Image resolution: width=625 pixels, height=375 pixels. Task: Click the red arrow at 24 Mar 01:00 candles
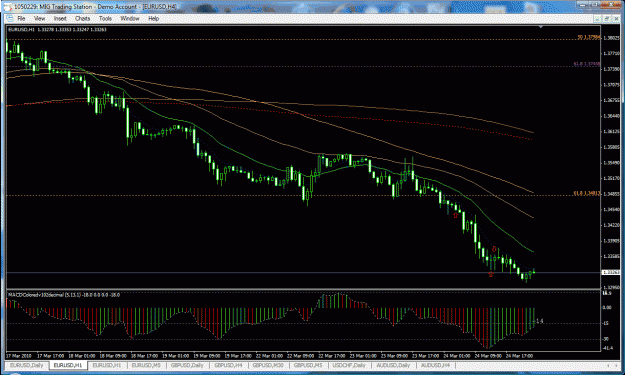456,215
